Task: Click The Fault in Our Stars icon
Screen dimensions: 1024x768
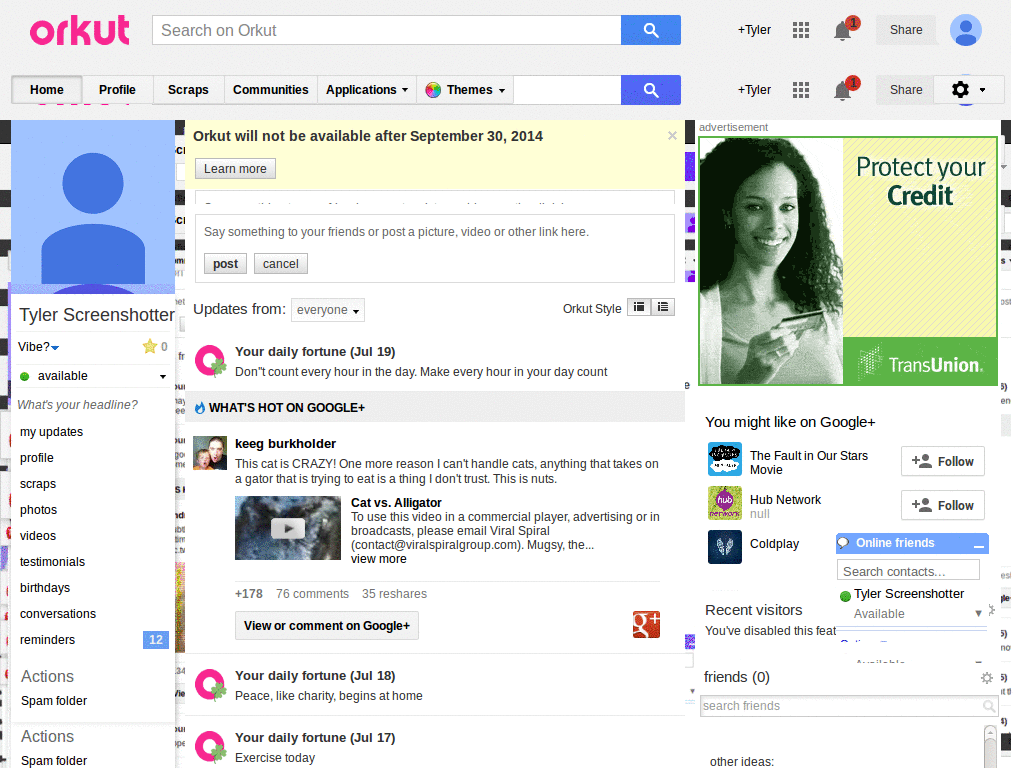Action: [725, 459]
